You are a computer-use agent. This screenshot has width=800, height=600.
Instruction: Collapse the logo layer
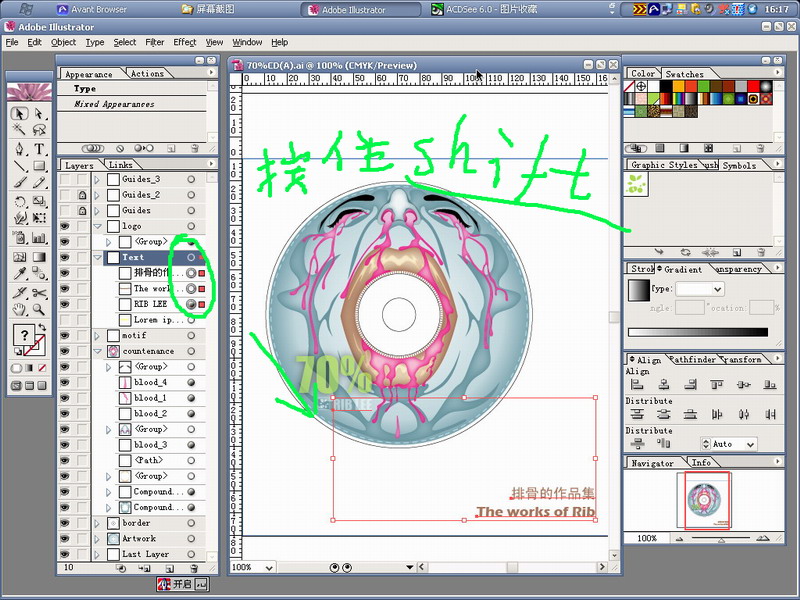click(97, 226)
